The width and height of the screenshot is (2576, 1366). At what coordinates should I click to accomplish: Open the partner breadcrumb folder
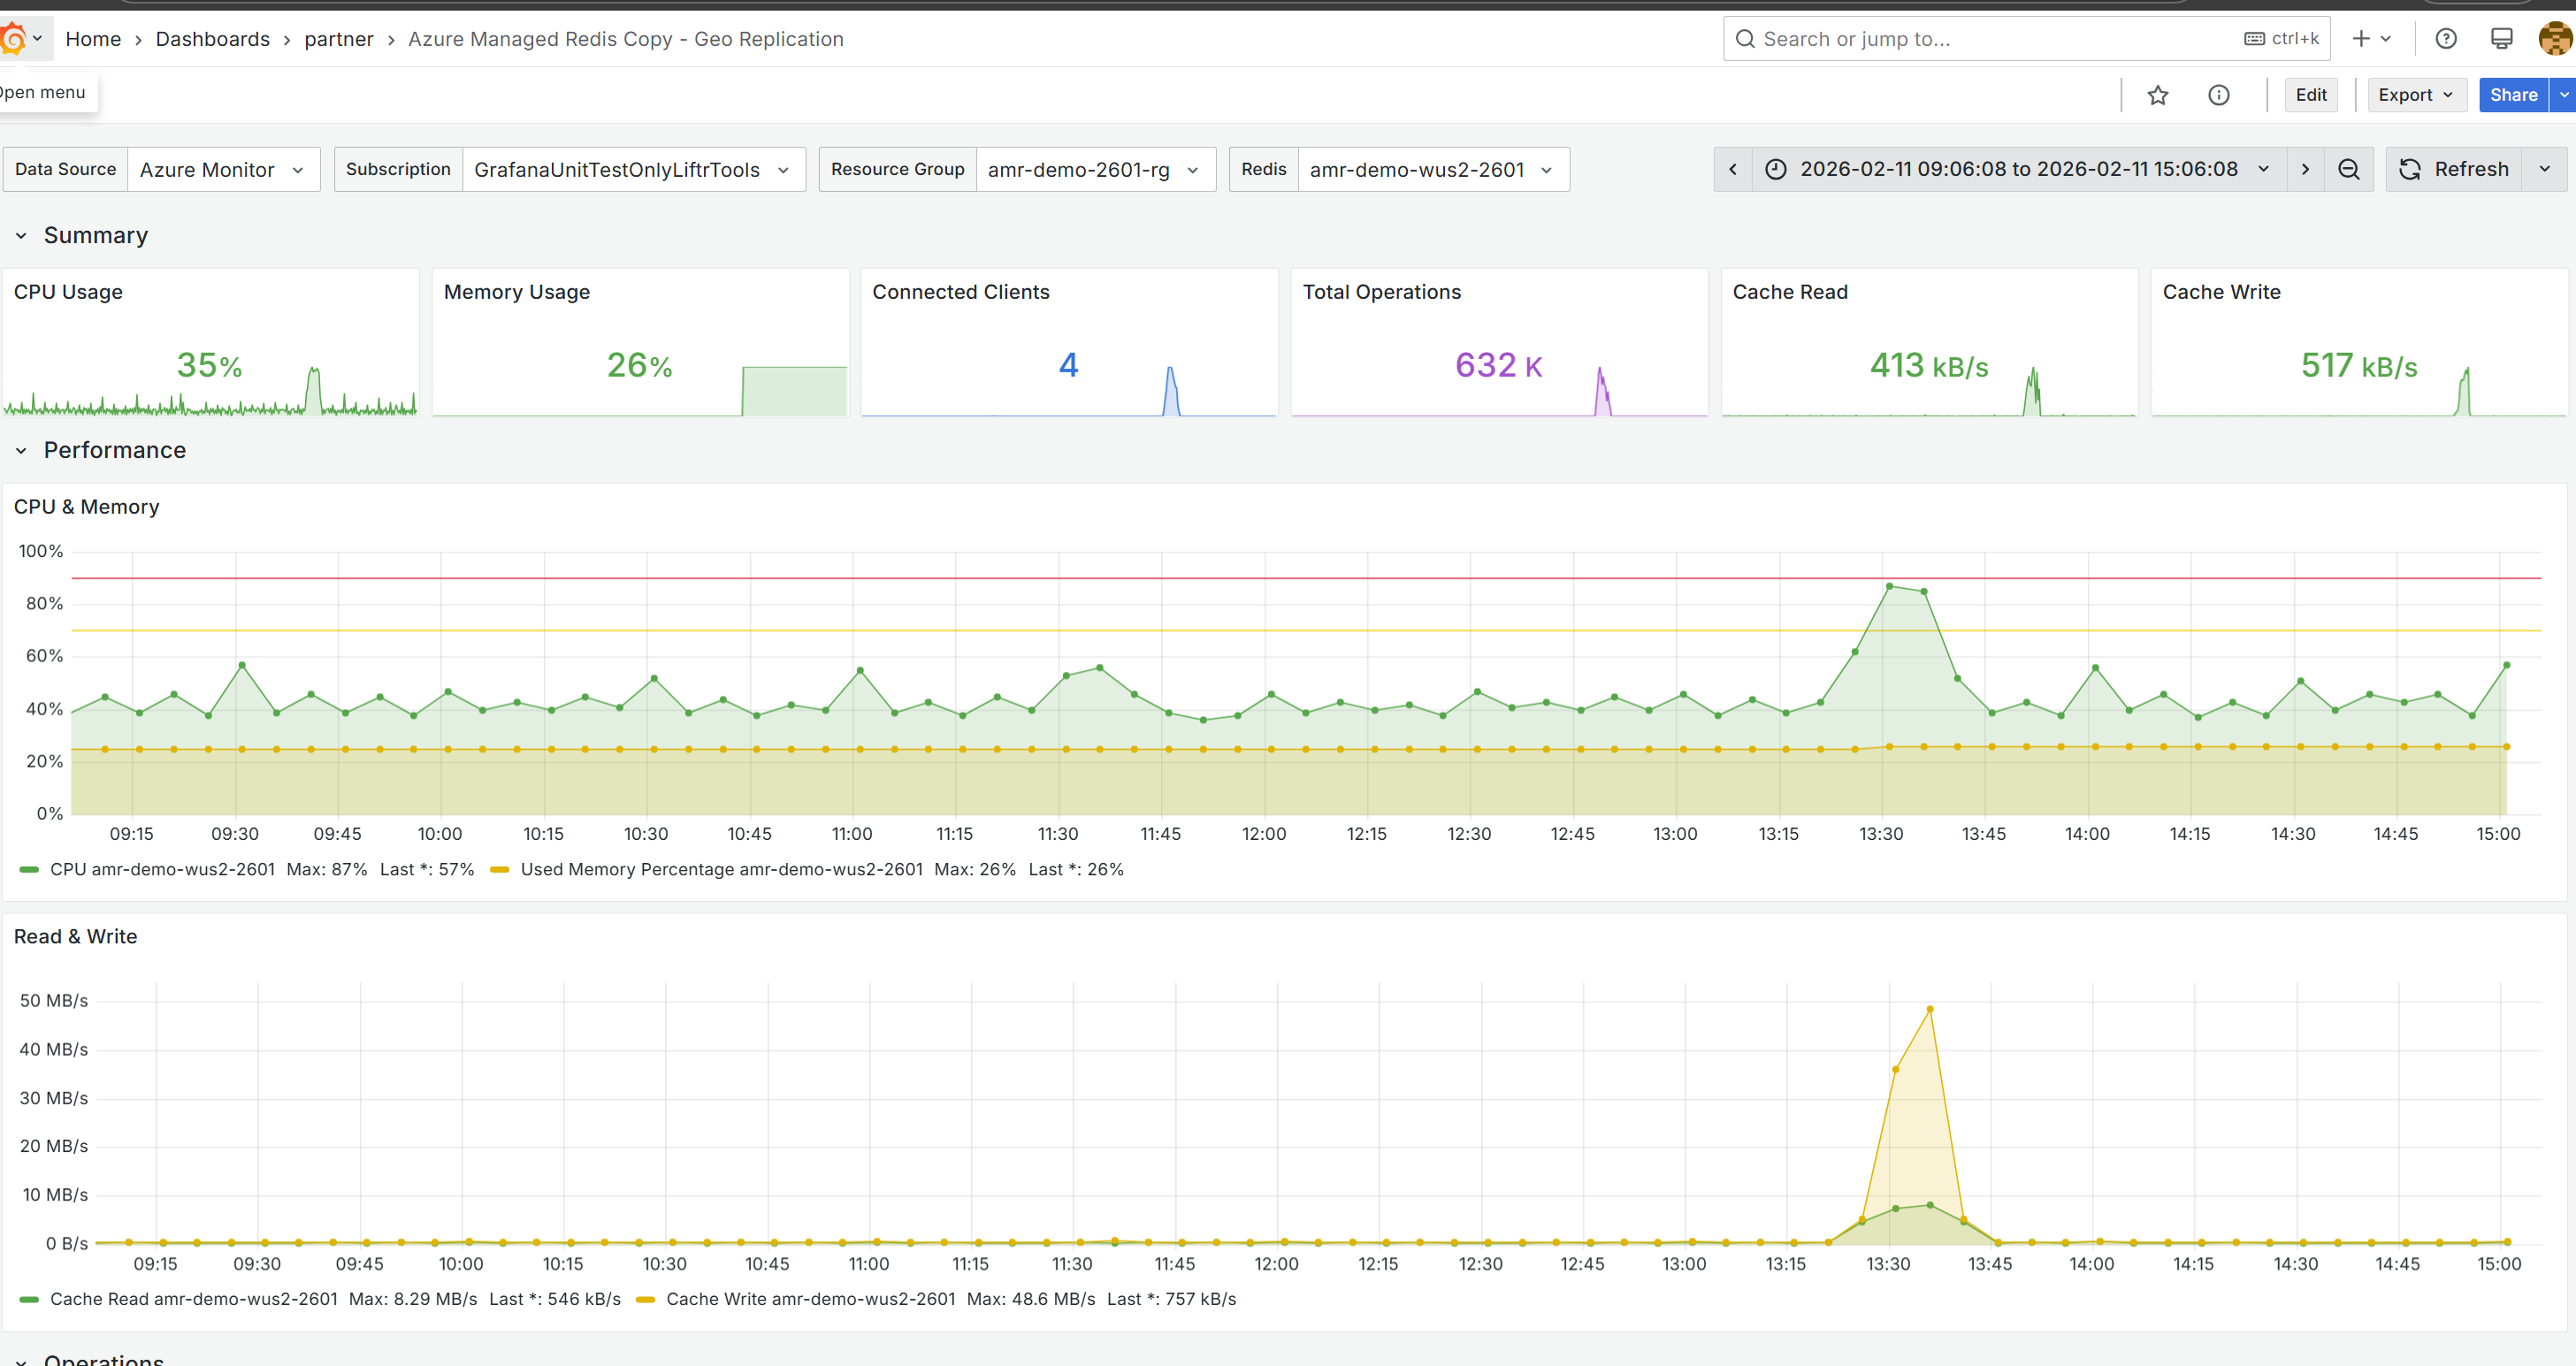click(x=338, y=39)
